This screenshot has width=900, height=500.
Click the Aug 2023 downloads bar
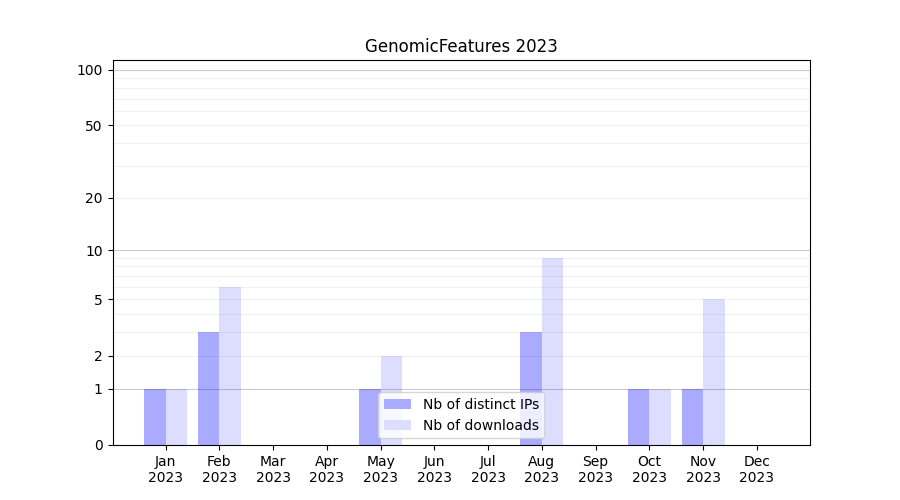(x=552, y=351)
